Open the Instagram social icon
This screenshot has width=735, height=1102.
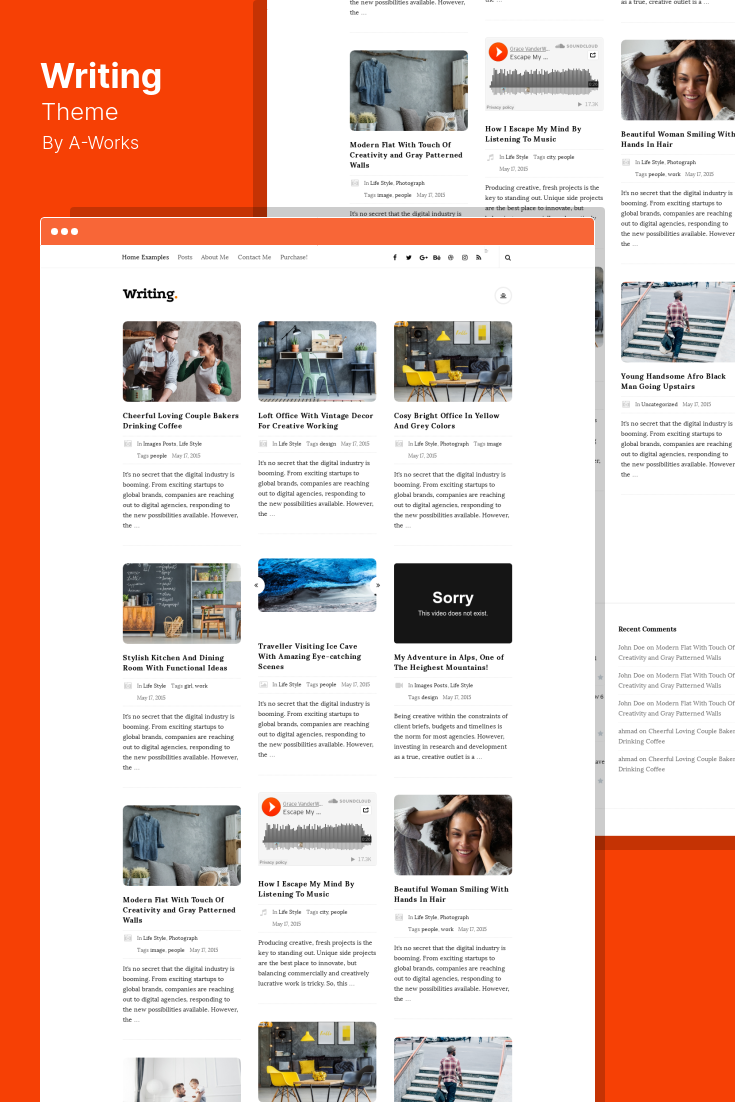(x=464, y=258)
